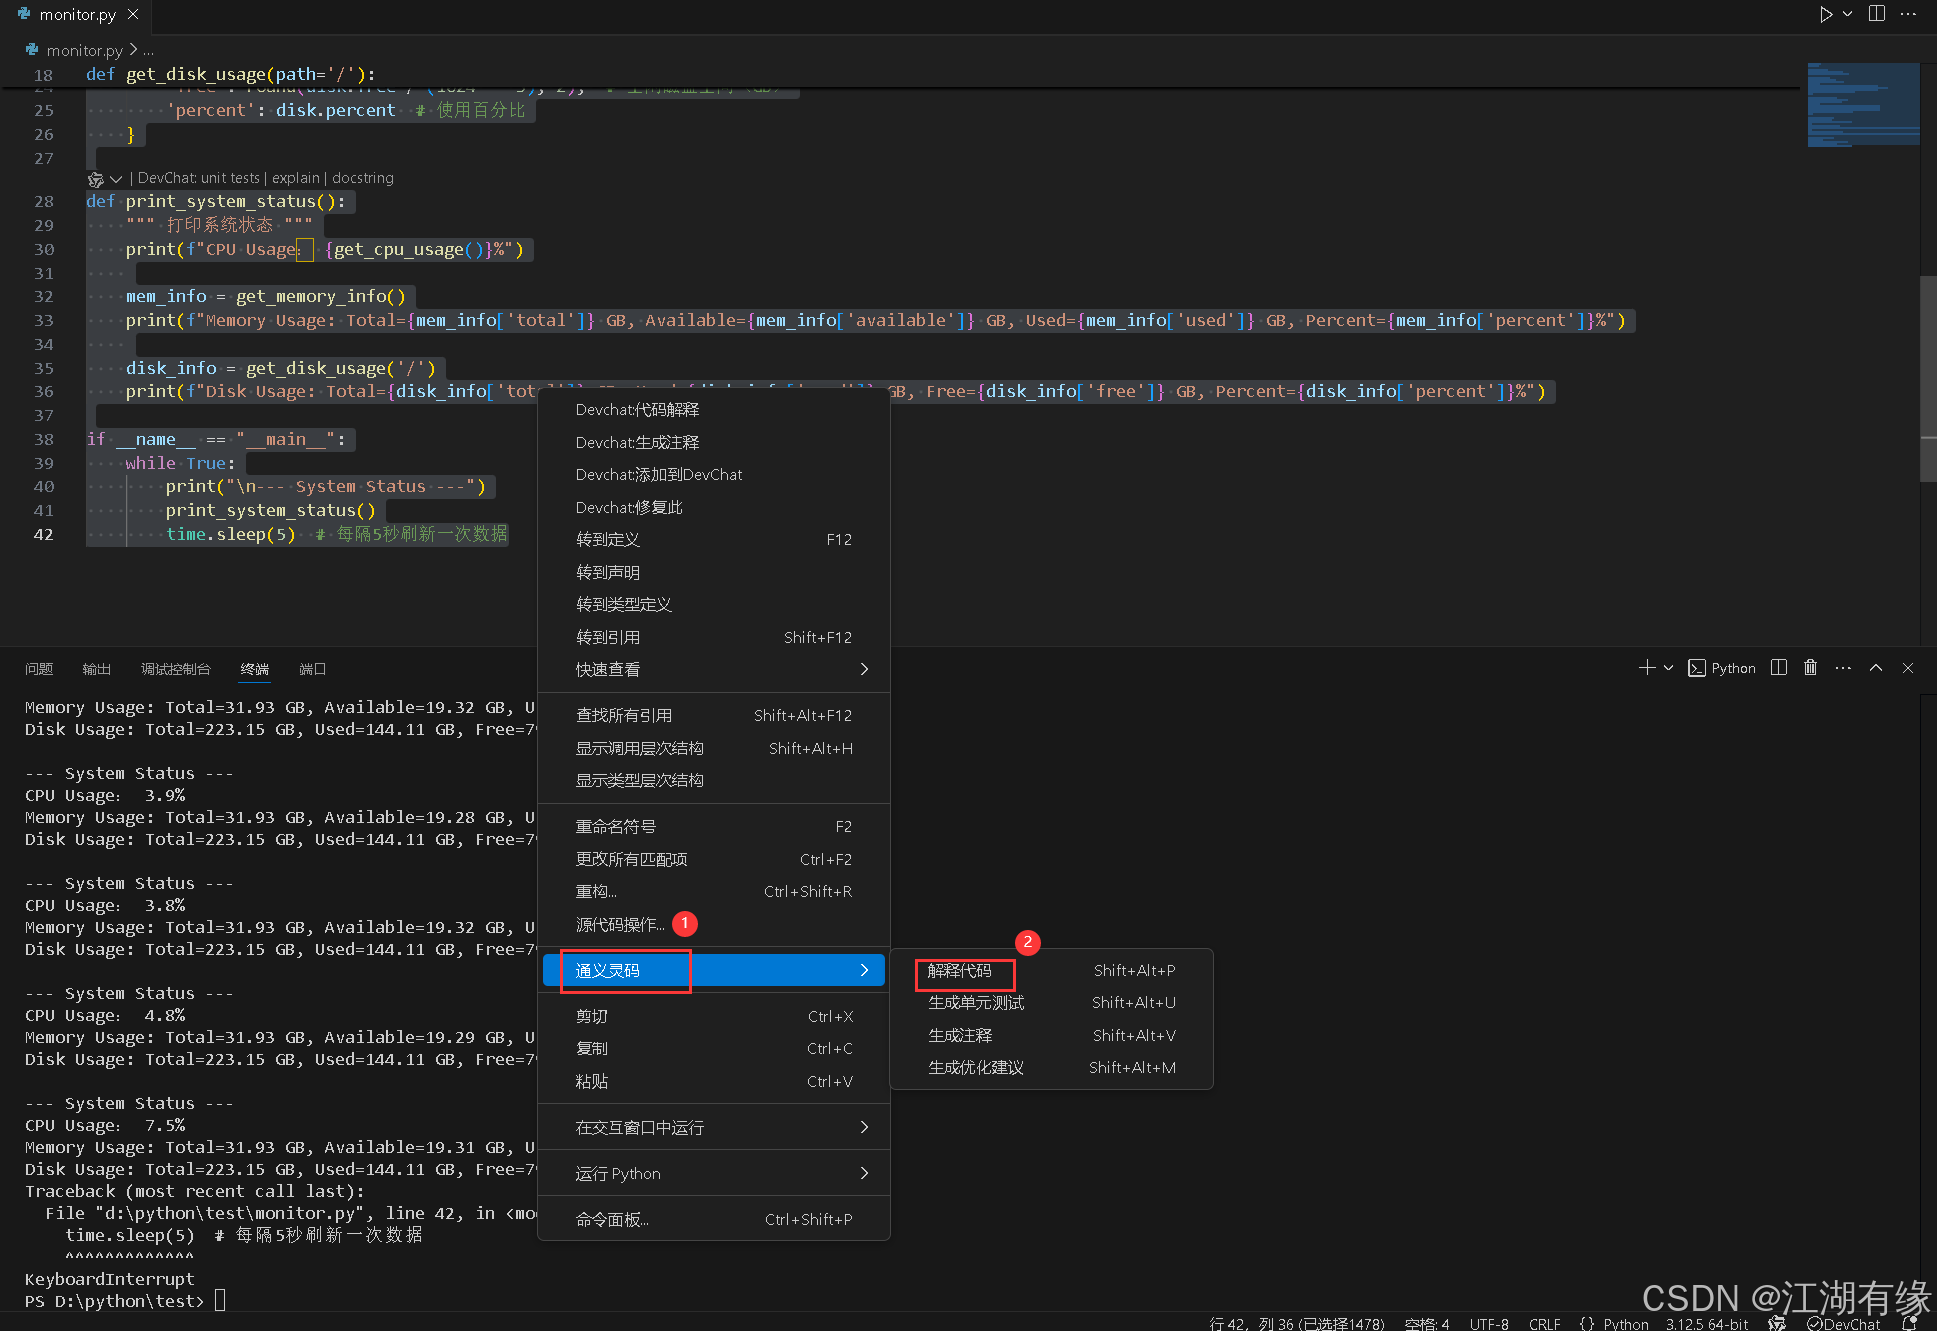Screen dimensions: 1937x1331
Task: Select '更改所有匹配项' menu item
Action: (714, 860)
